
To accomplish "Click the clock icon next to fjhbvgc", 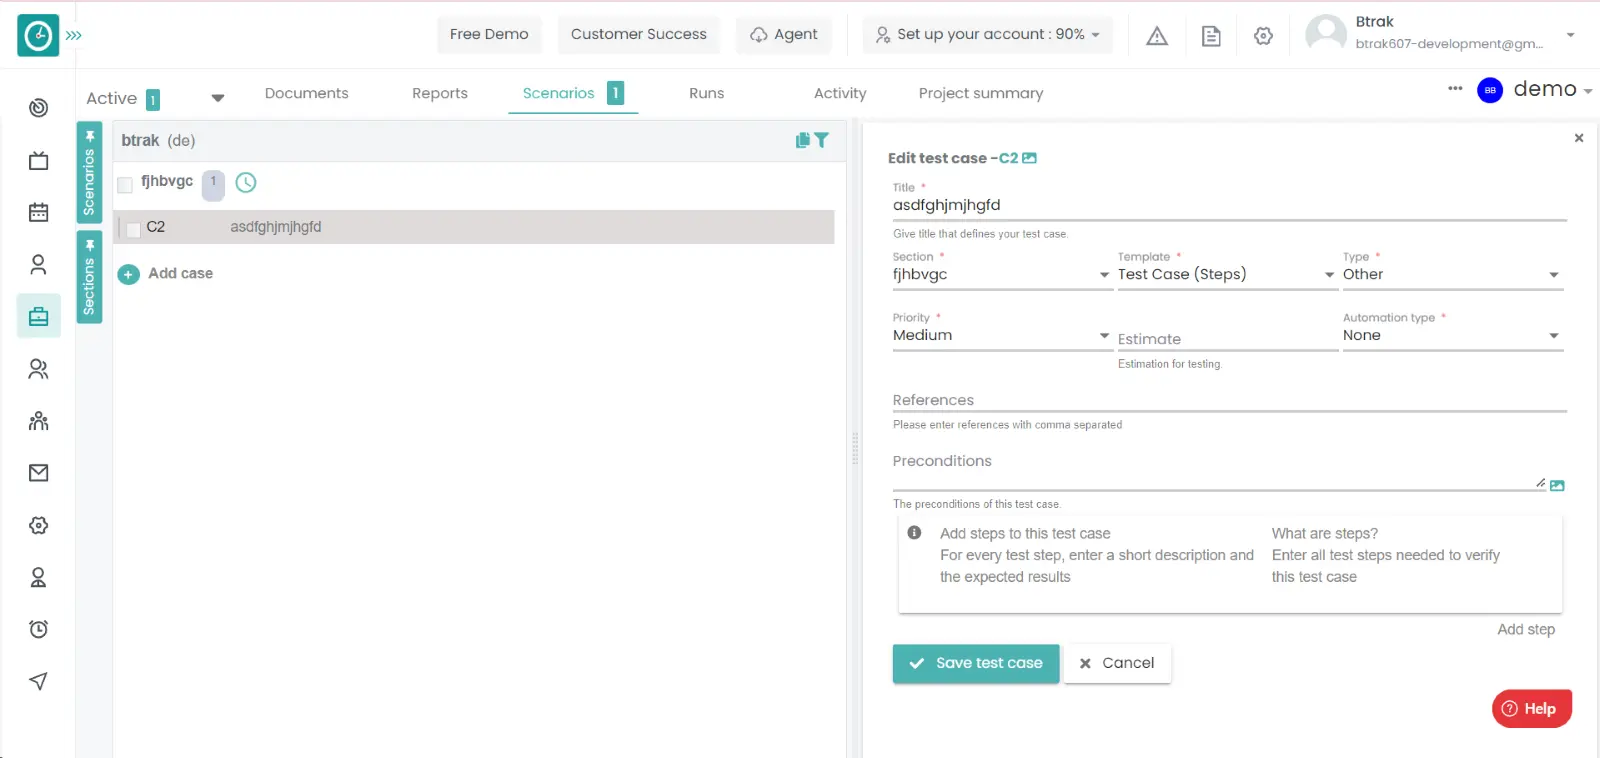I will point(246,182).
